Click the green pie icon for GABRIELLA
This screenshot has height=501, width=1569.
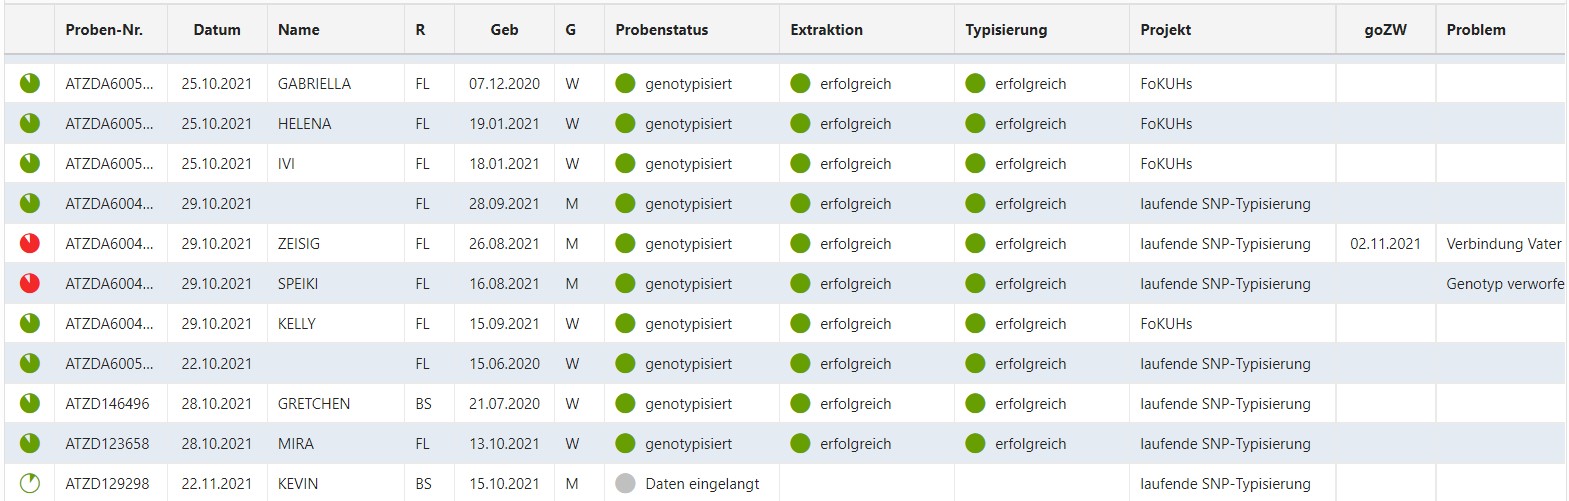click(x=30, y=83)
